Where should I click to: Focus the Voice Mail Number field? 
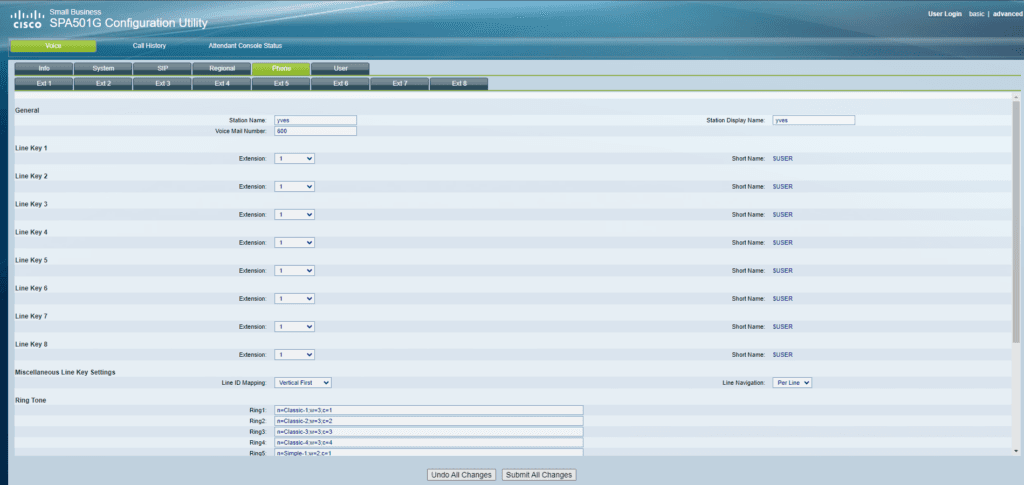pos(315,131)
